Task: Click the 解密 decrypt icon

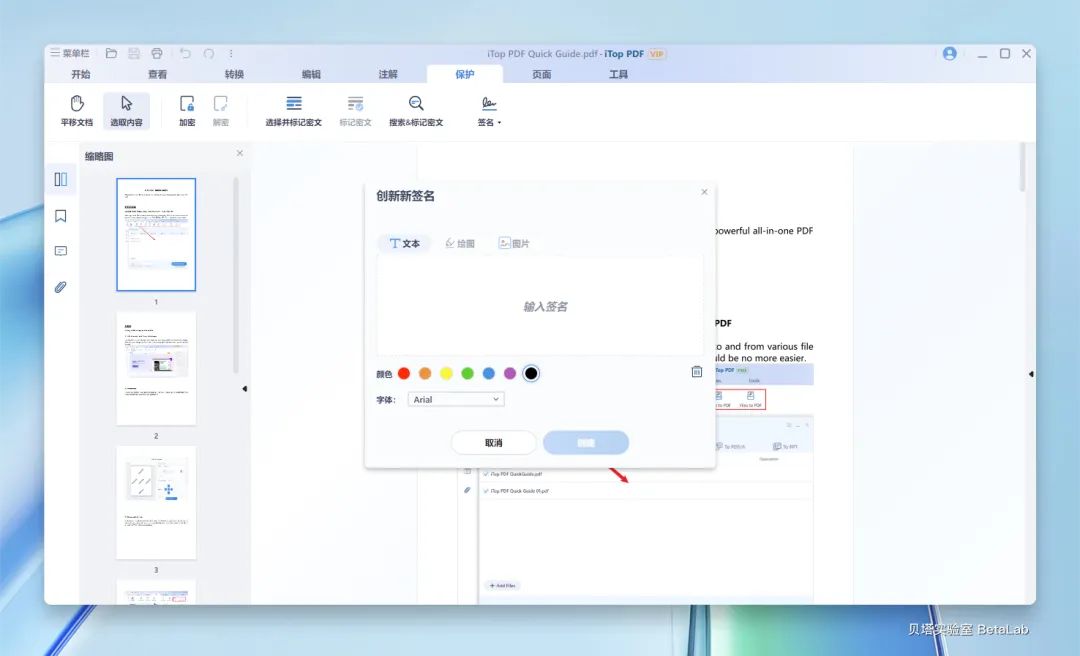Action: pos(220,111)
